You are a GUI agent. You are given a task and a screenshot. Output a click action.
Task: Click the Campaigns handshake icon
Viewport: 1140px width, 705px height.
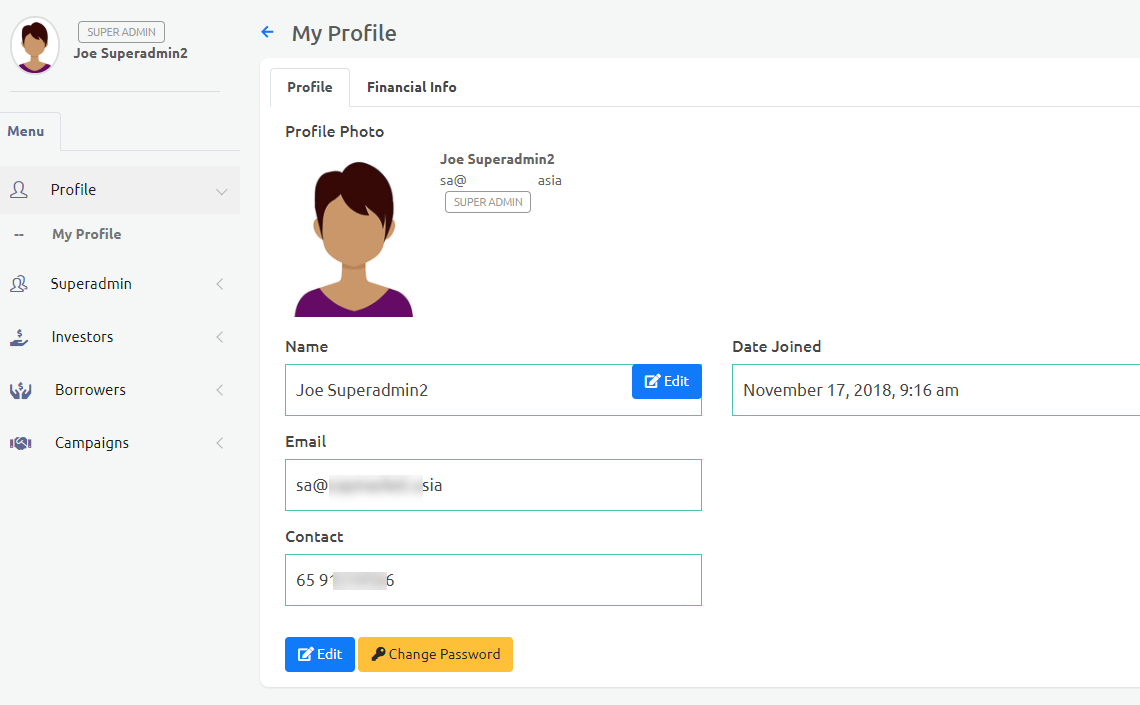point(20,443)
